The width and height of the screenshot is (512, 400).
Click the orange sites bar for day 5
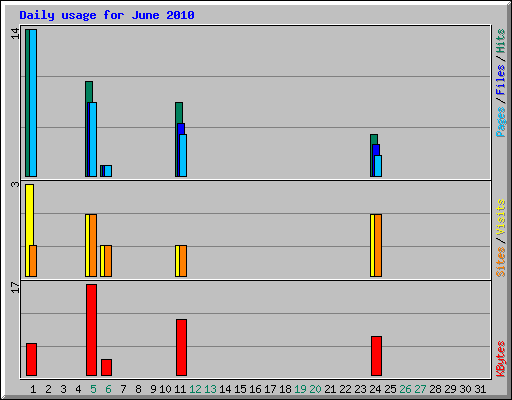pos(93,245)
